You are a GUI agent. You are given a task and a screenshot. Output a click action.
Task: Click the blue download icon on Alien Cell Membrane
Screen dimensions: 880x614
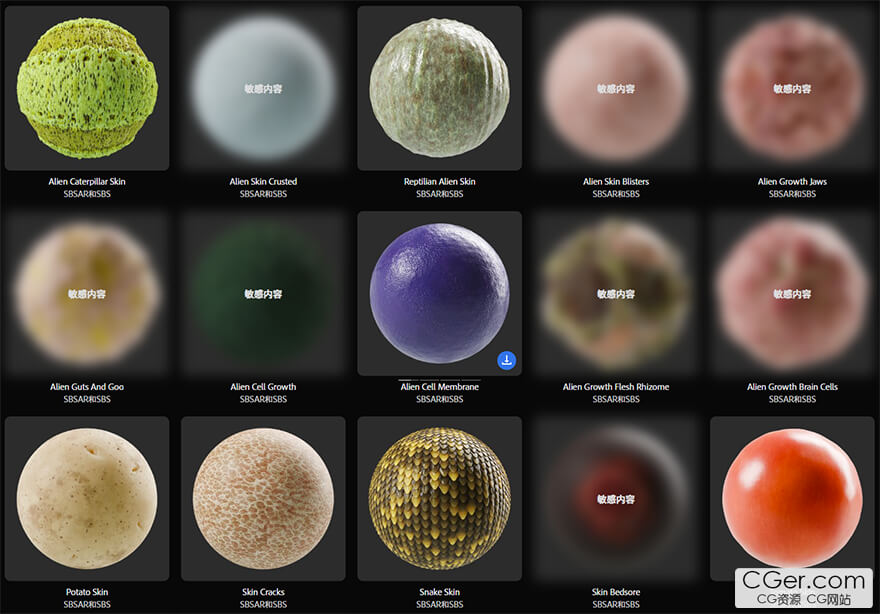[507, 360]
